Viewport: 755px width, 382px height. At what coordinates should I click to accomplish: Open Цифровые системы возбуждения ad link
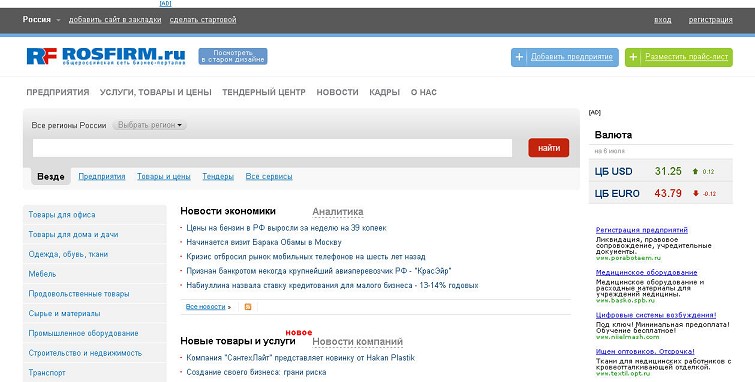pos(656,315)
